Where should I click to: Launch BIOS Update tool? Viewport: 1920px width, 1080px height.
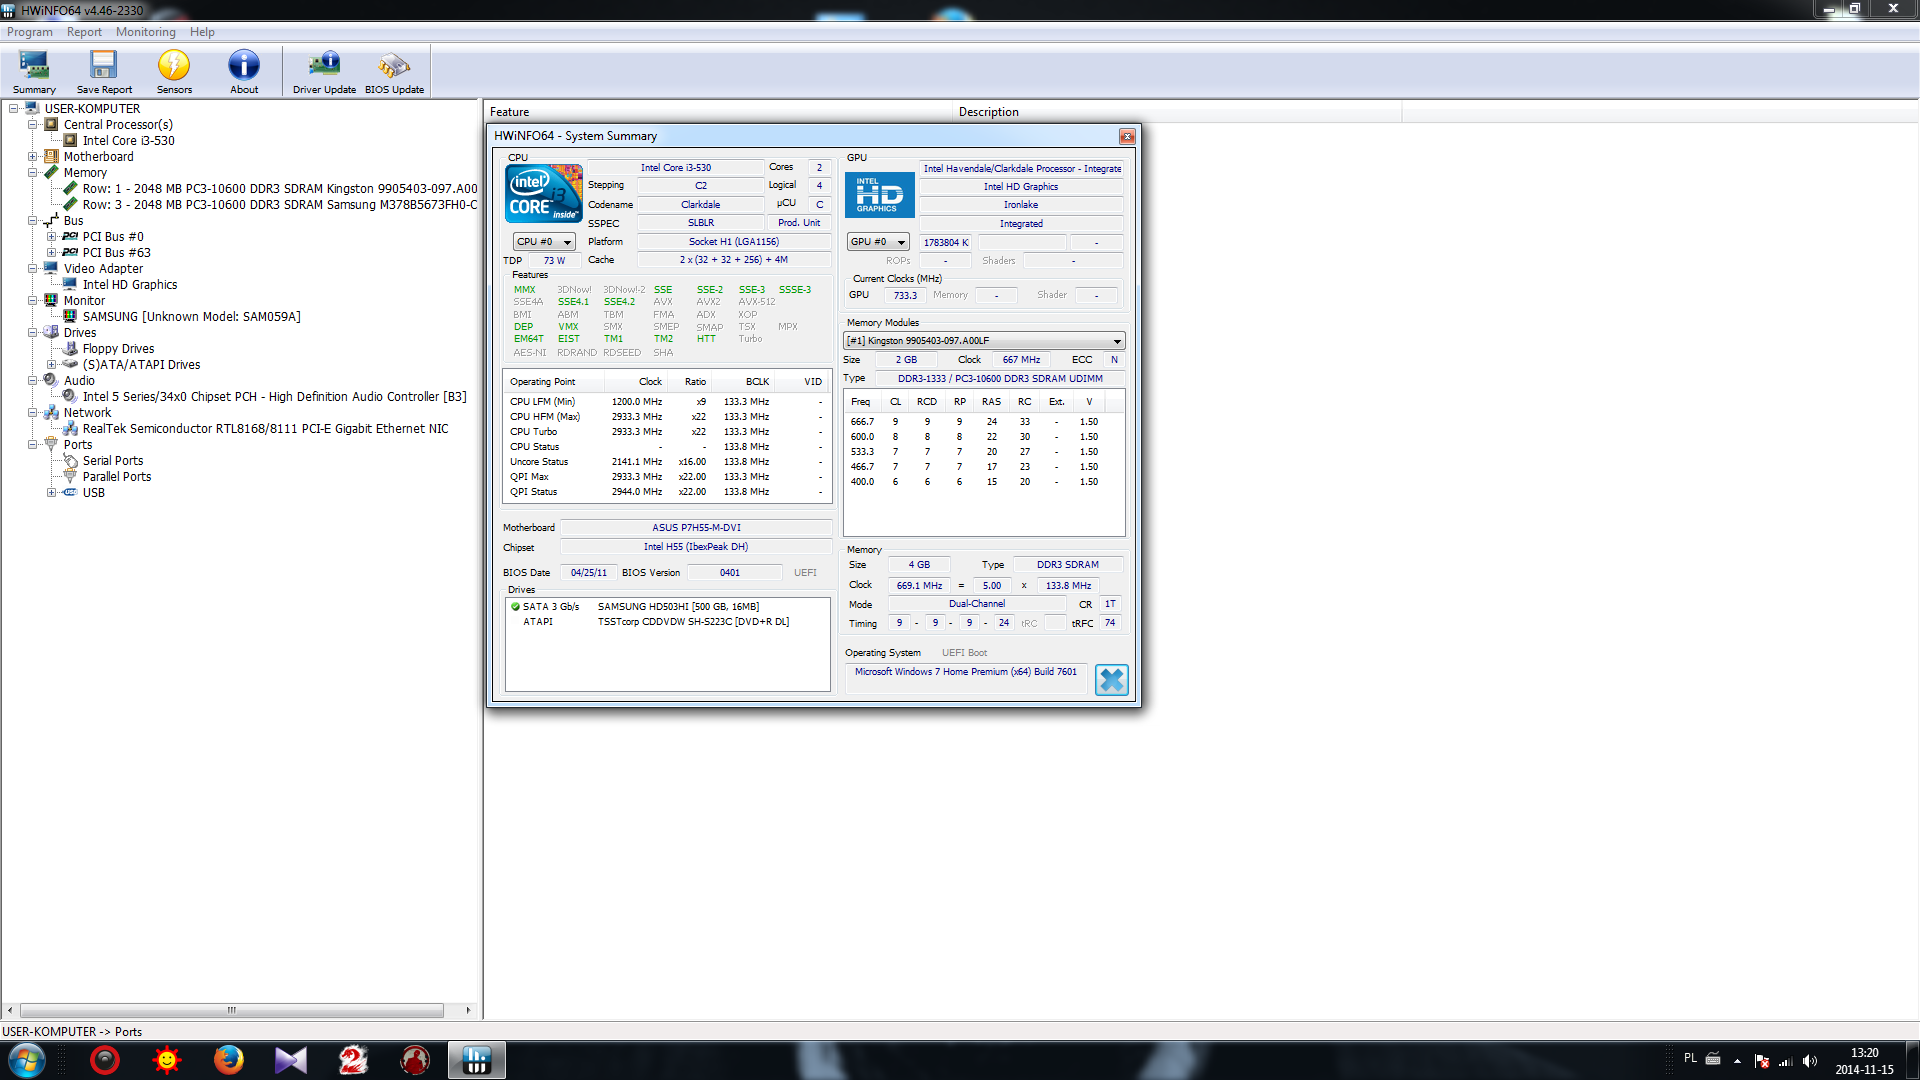tap(394, 72)
